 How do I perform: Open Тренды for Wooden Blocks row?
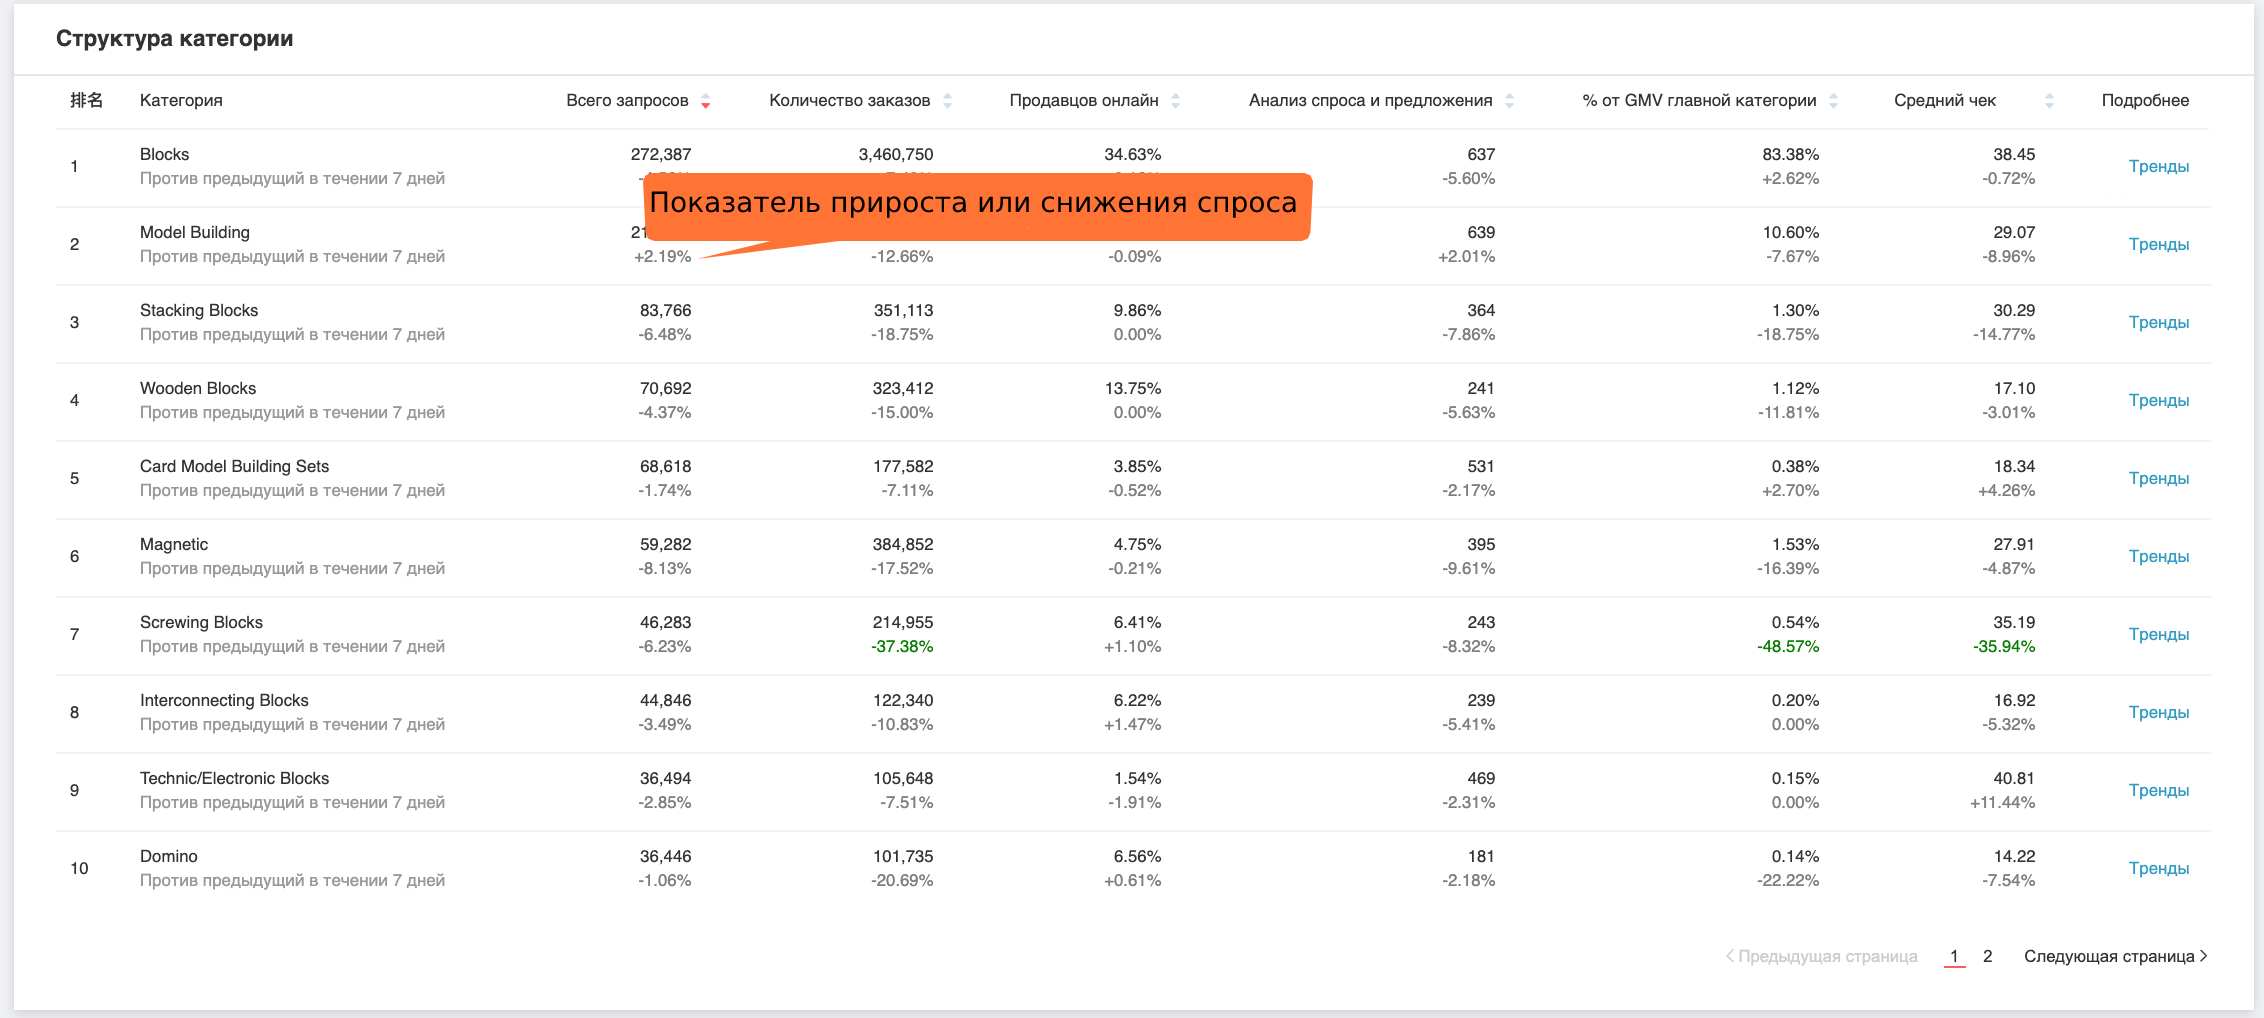click(2158, 400)
